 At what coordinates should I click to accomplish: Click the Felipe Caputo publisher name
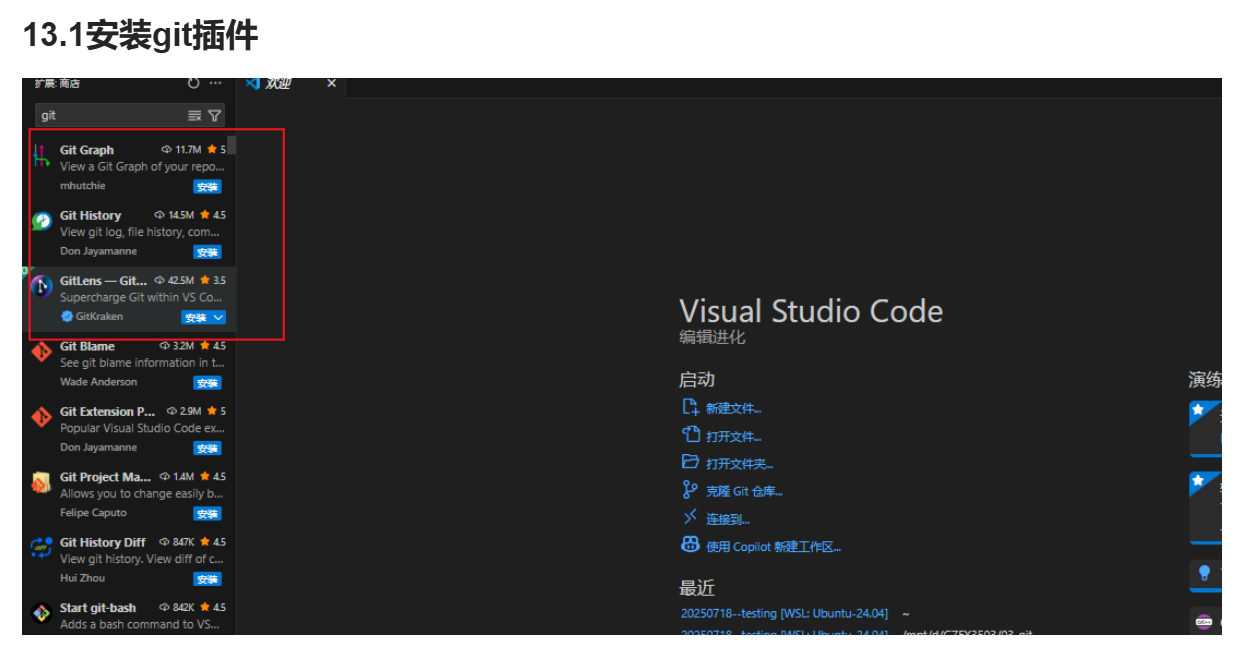click(93, 513)
